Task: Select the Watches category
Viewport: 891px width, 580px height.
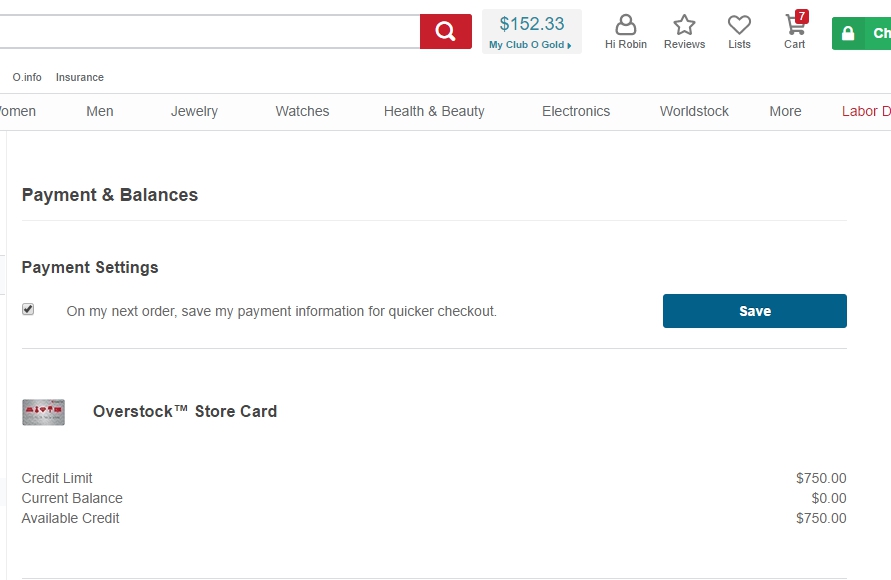Action: pos(302,111)
